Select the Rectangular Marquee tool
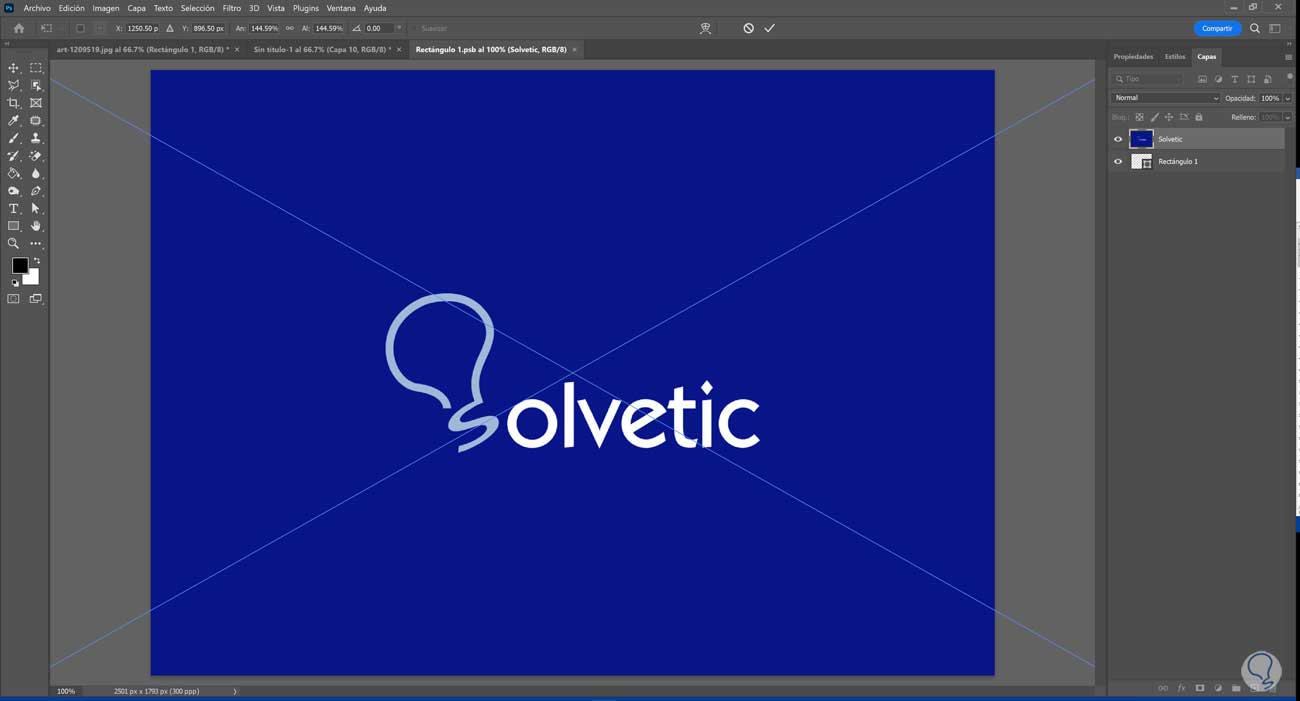The height and width of the screenshot is (701, 1300). [x=36, y=68]
